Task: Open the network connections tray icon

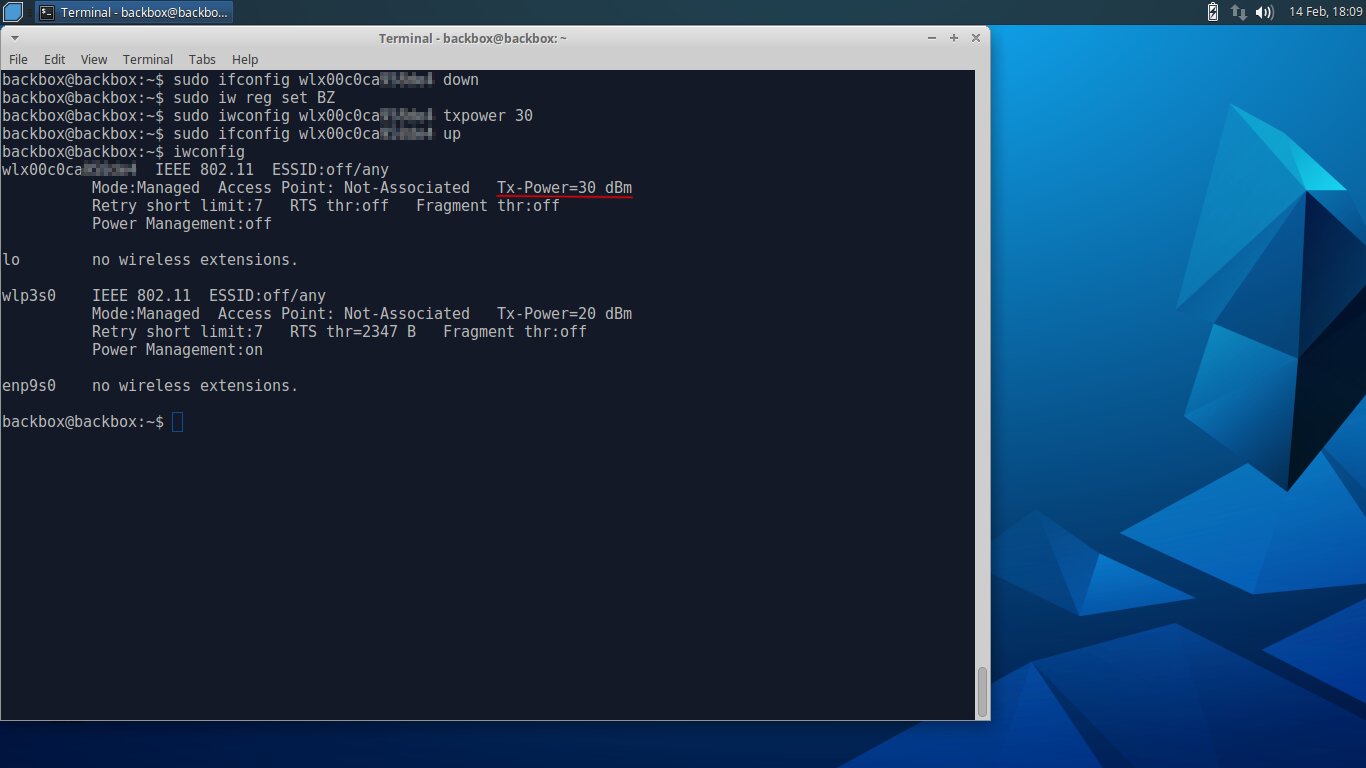Action: tap(1238, 12)
